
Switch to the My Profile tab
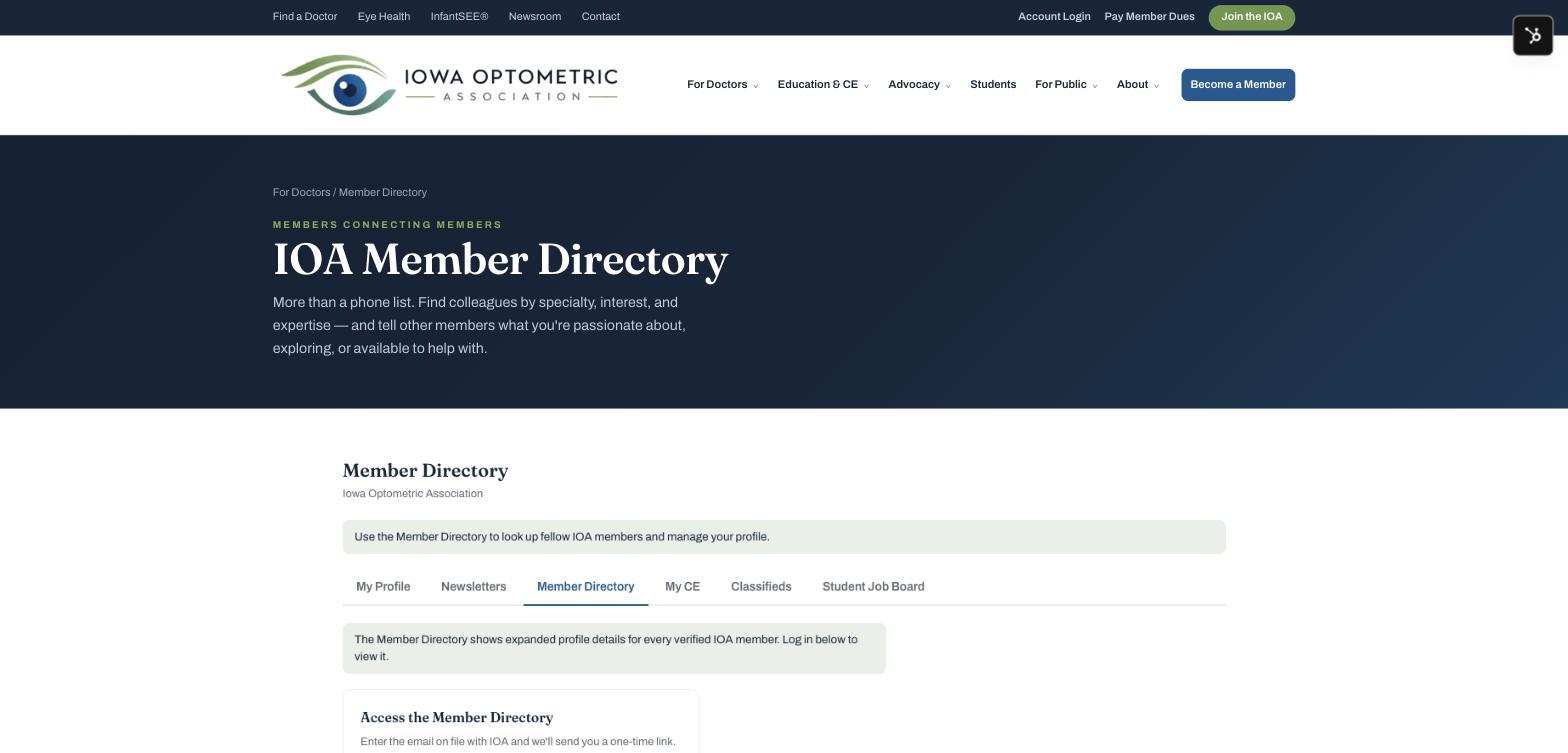coord(383,587)
